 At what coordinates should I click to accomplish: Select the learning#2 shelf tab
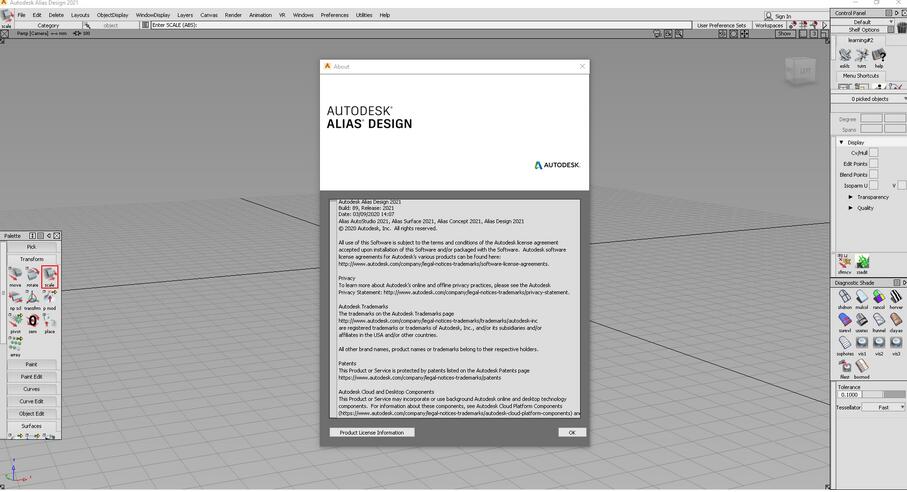point(860,40)
